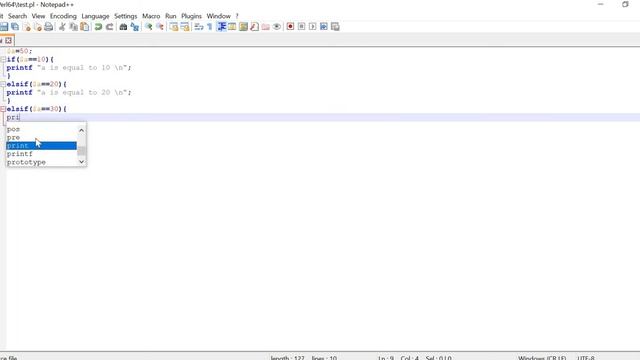Click the UTF-8 encoding status entry
The width and height of the screenshot is (640, 360).
pos(586,358)
